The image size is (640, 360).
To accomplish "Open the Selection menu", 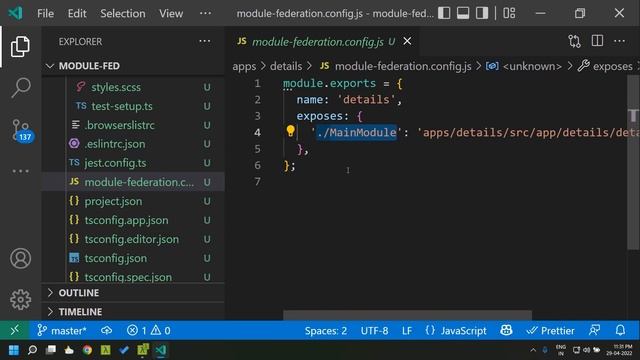I will click(122, 13).
